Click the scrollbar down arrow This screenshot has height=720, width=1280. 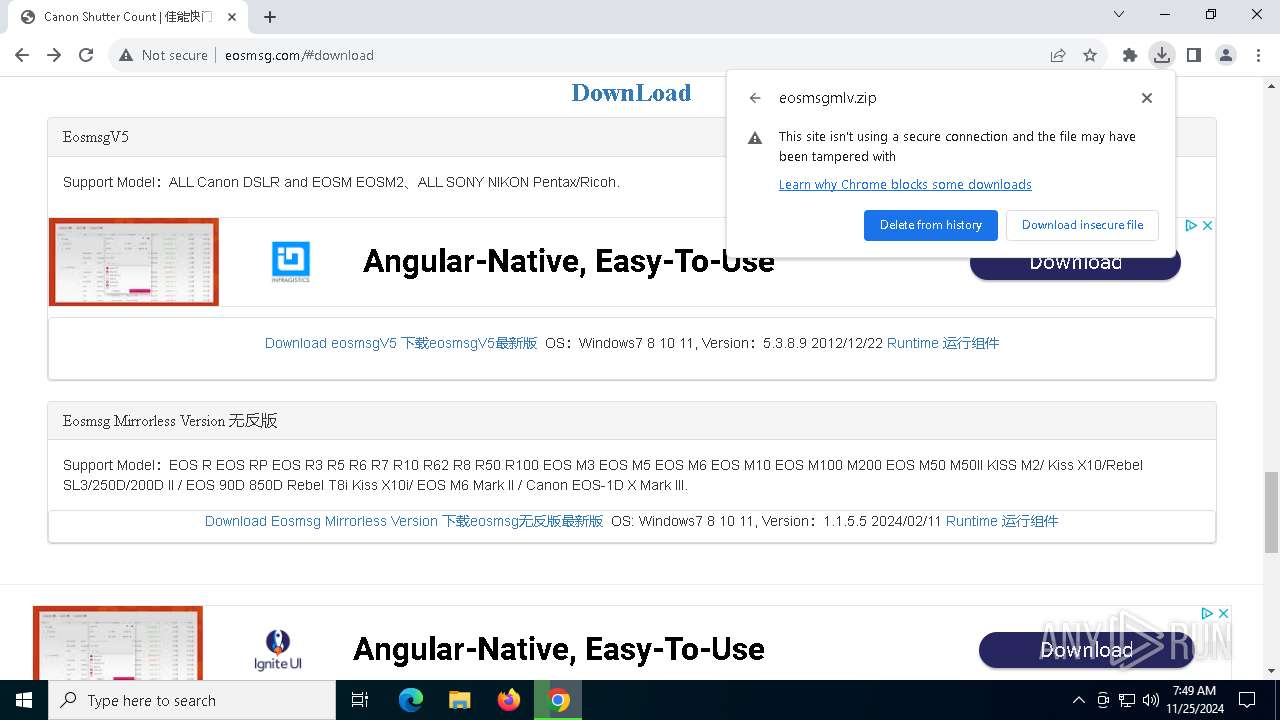(1271, 671)
